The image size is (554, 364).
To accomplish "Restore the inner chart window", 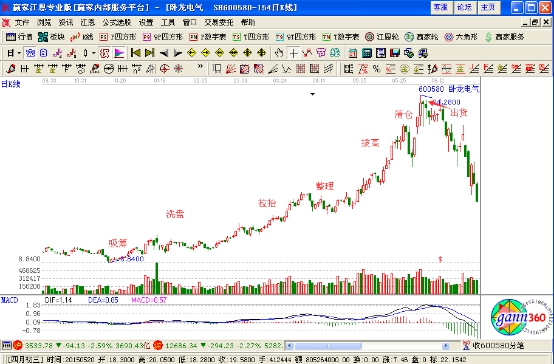I will click(x=535, y=23).
